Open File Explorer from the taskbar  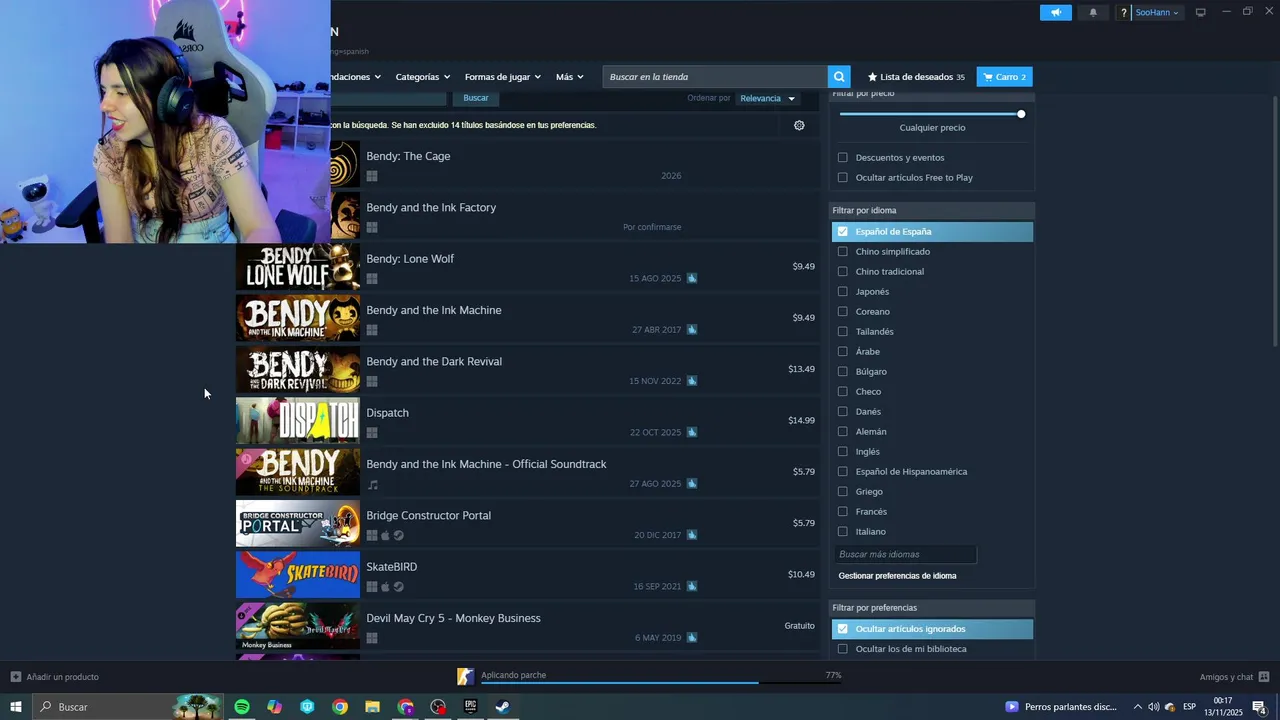pyautogui.click(x=372, y=707)
